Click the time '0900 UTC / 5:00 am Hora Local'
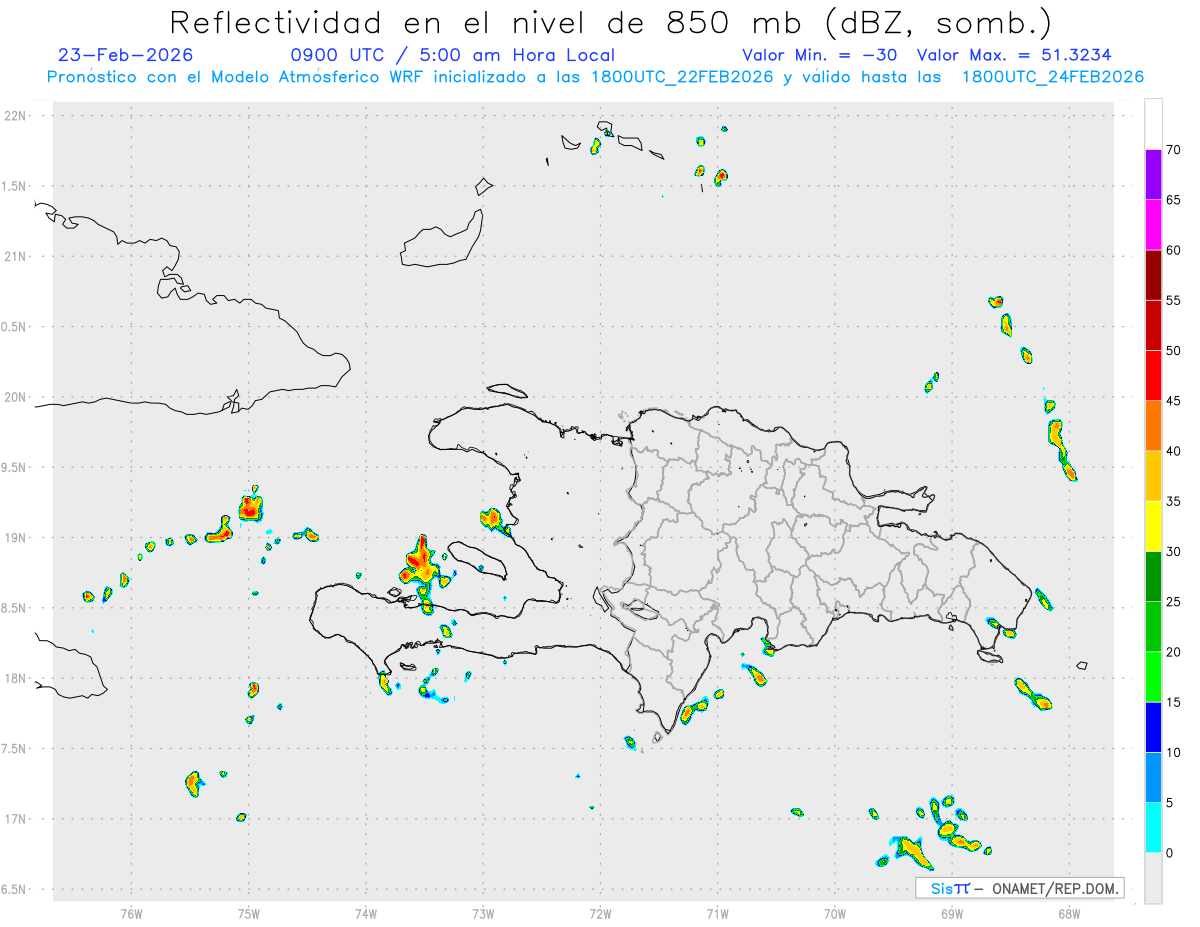 click(452, 55)
